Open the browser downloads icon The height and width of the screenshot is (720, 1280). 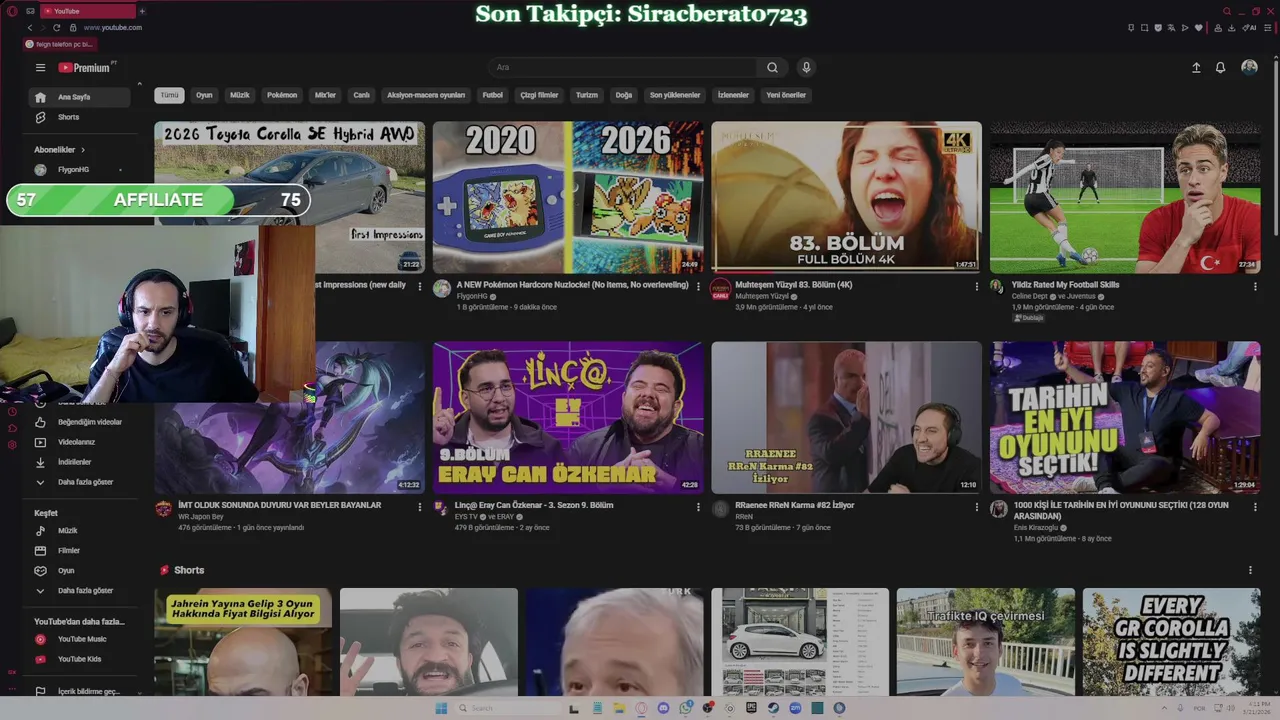click(1231, 27)
